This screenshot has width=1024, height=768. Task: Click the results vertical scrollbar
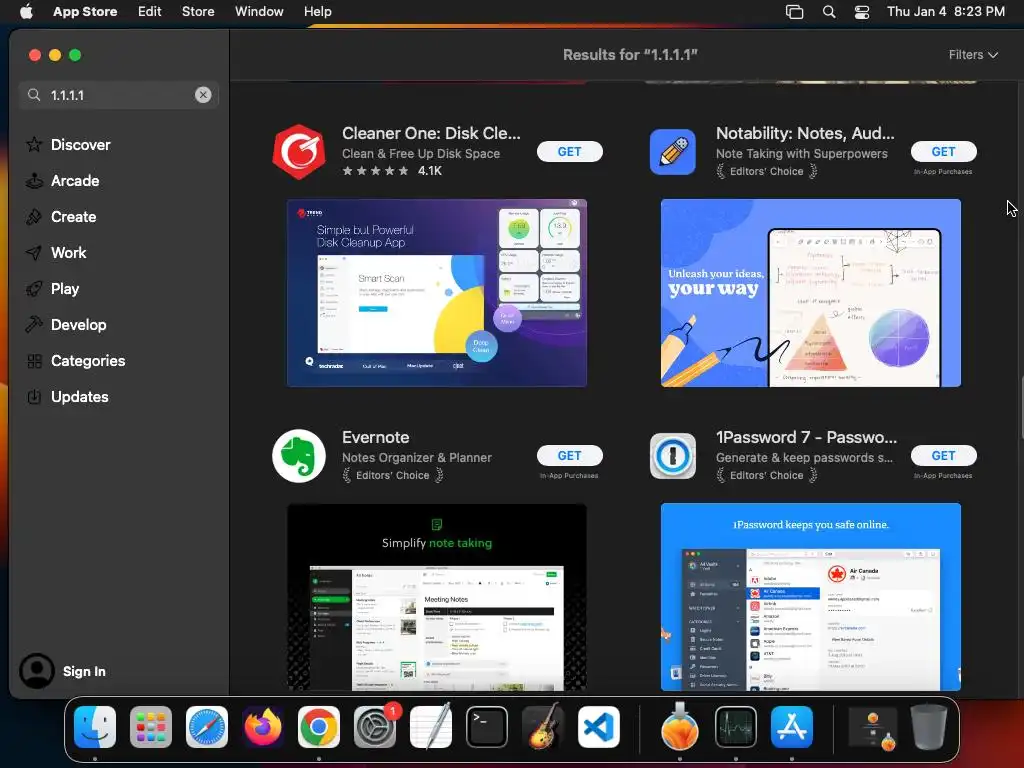[1021, 408]
